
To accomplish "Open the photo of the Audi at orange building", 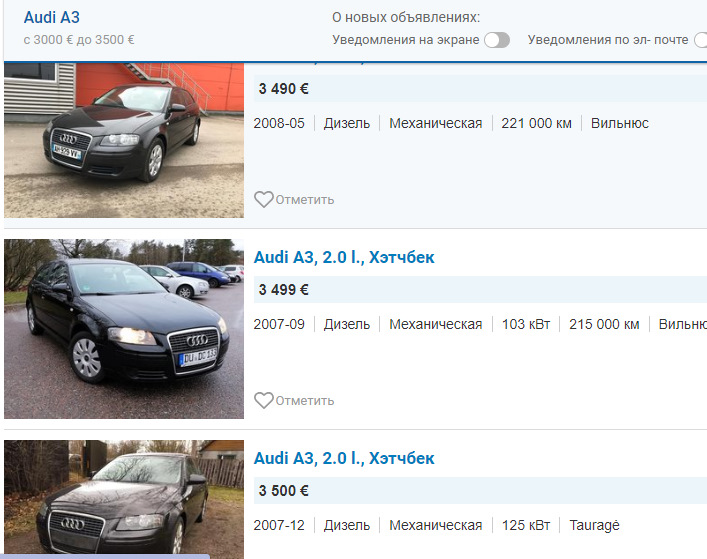I will click(124, 141).
